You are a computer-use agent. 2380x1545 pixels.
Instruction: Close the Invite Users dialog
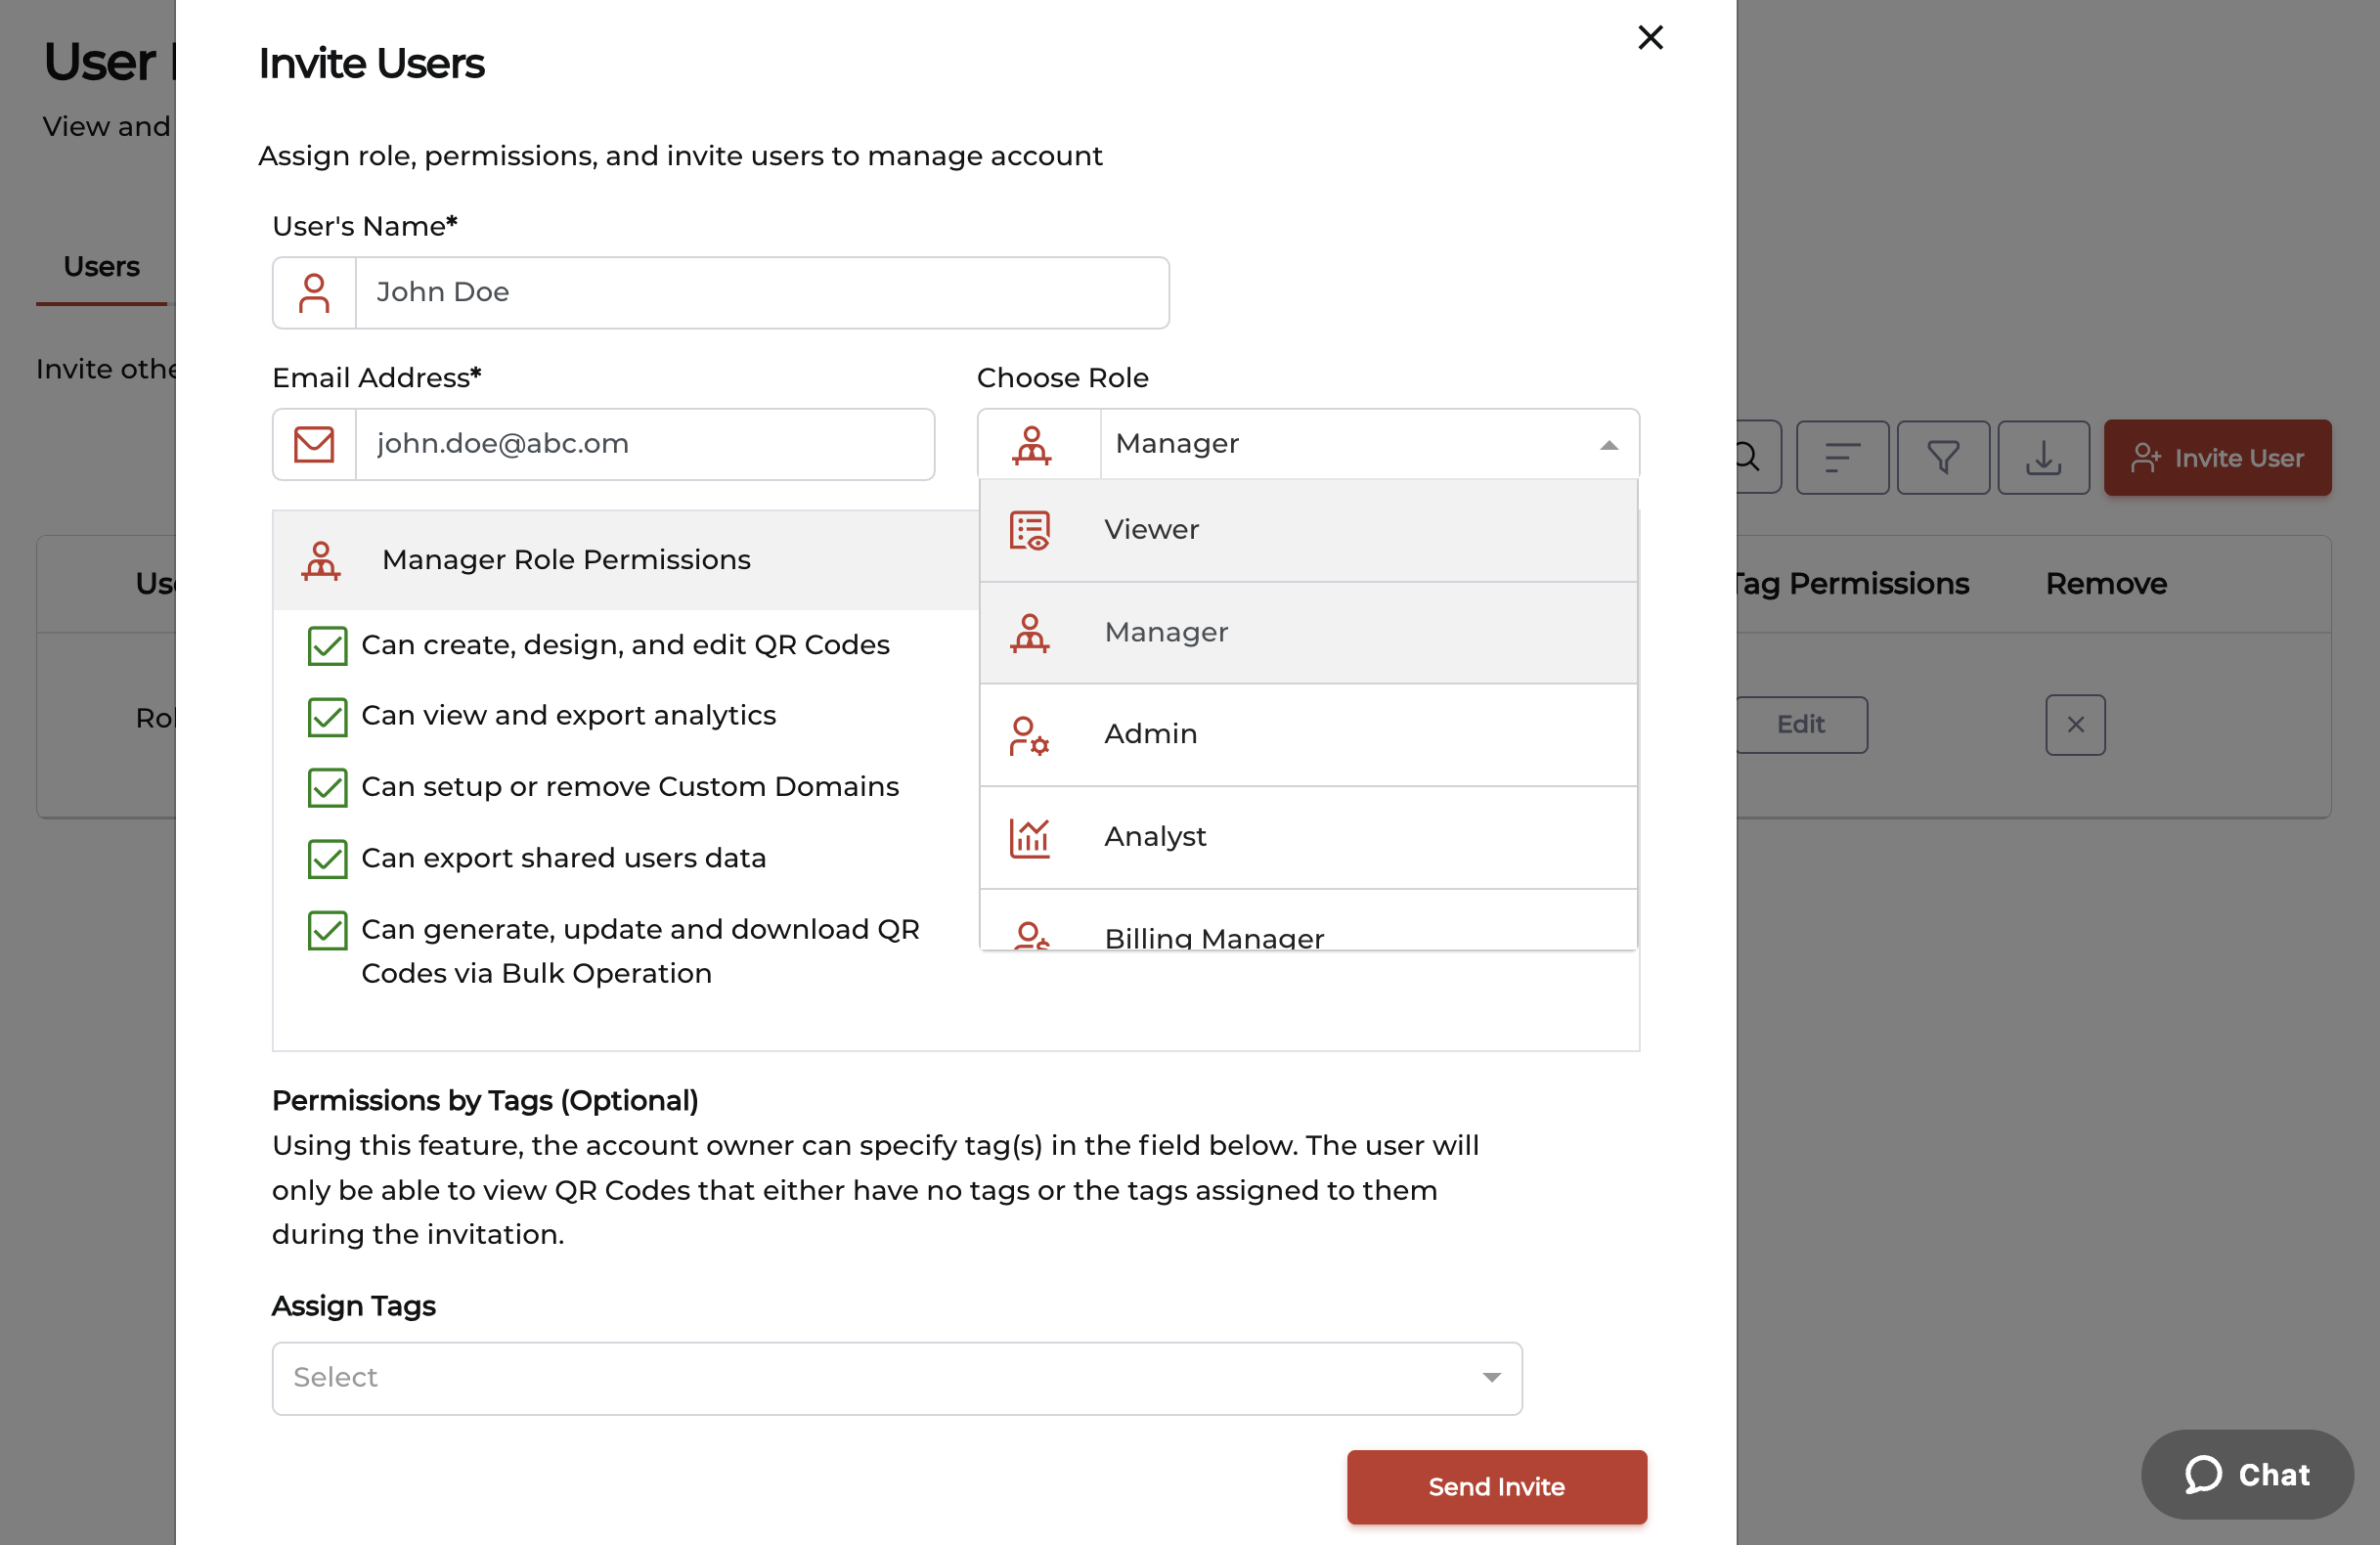[1650, 38]
